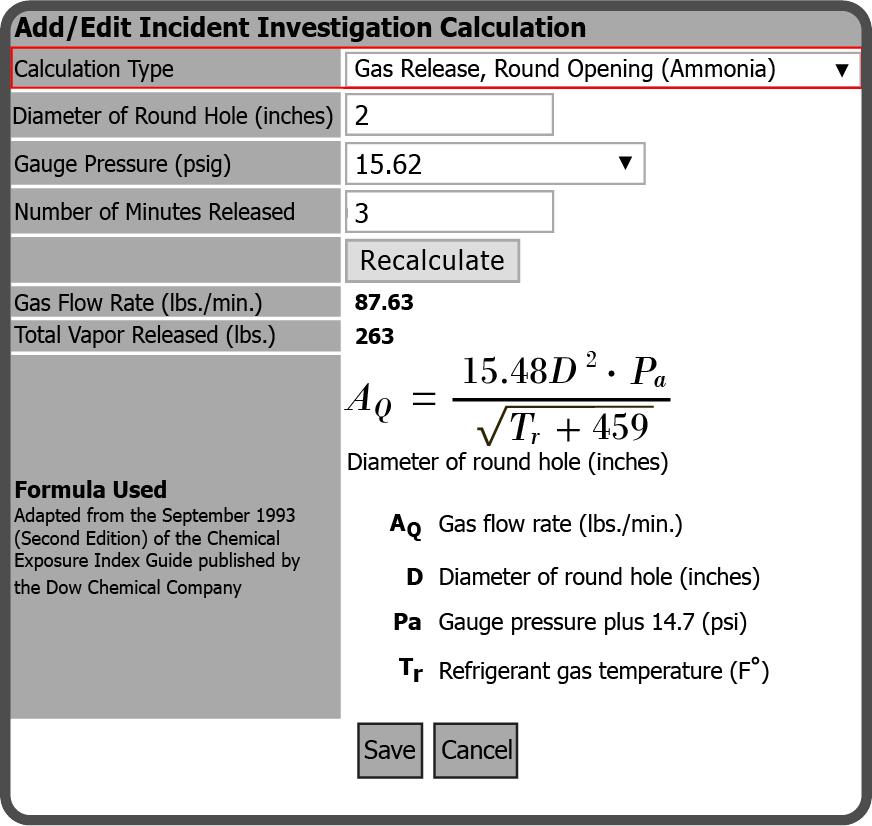Click the Pa gauge pressure legend entry
Image resolution: width=872 pixels, height=826 pixels.
click(x=592, y=622)
